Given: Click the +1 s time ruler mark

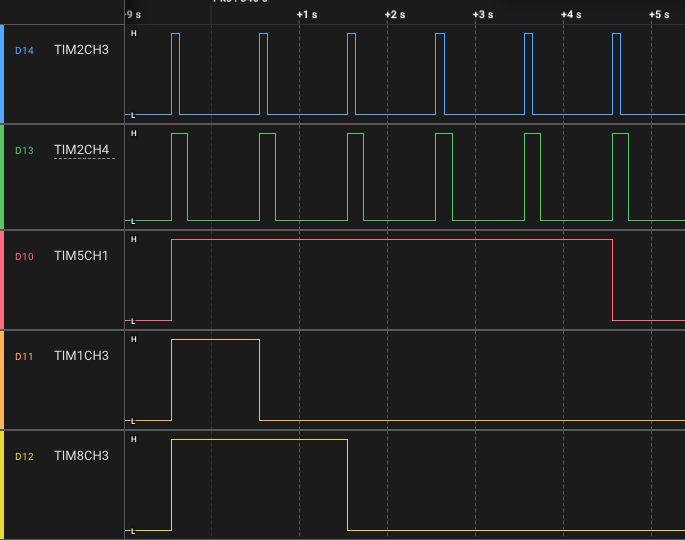Looking at the screenshot, I should coord(307,15).
